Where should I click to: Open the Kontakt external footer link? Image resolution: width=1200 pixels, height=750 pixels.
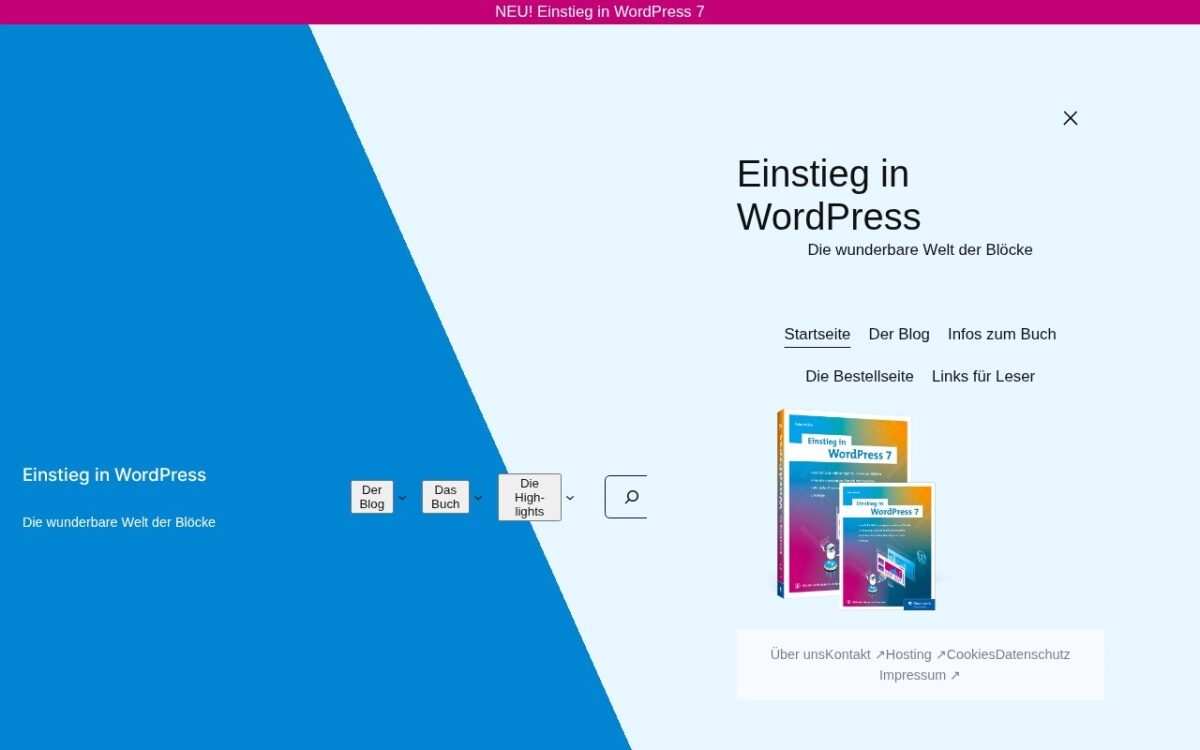[x=855, y=654]
